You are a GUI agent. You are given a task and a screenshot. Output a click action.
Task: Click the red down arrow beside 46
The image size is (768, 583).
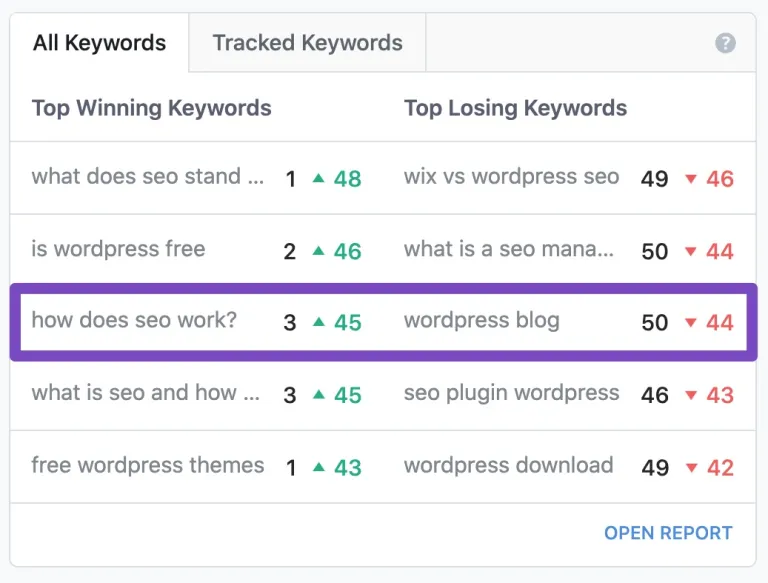click(x=691, y=179)
